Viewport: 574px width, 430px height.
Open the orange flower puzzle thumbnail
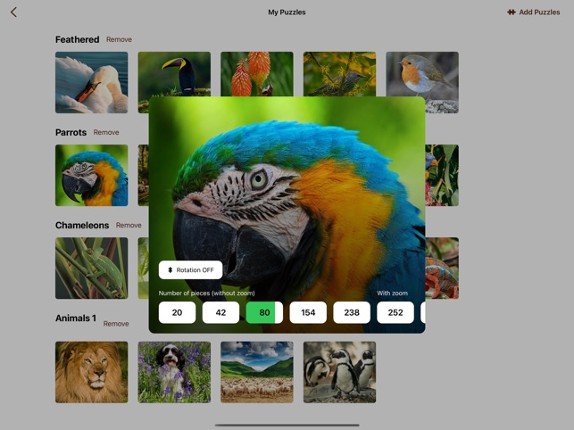tap(257, 74)
